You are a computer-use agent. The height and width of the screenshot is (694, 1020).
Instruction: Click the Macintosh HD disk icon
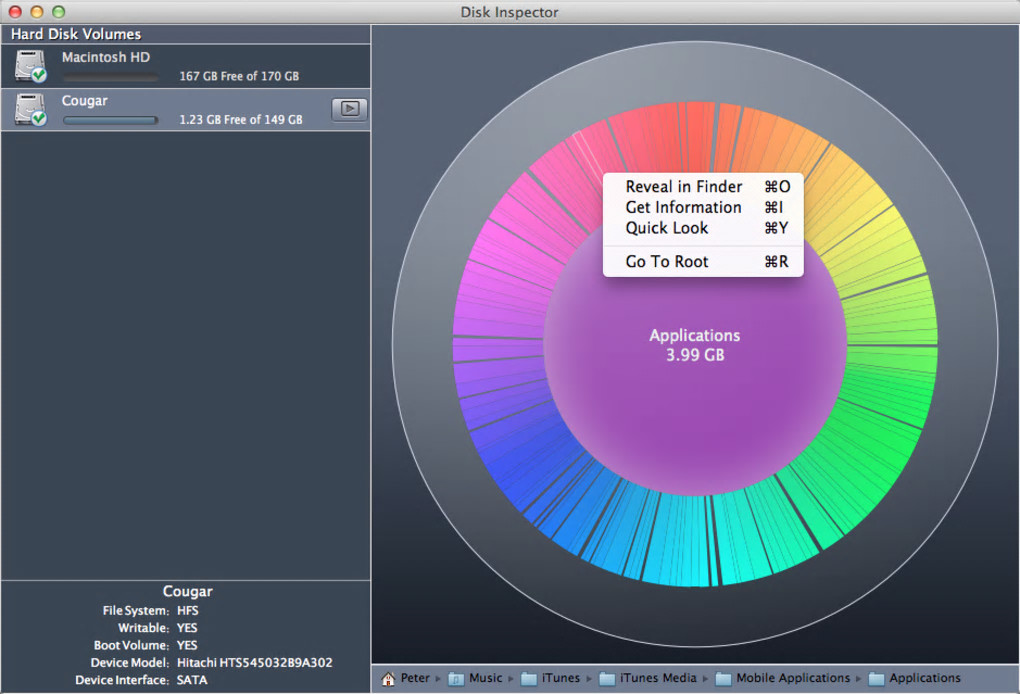pos(30,66)
